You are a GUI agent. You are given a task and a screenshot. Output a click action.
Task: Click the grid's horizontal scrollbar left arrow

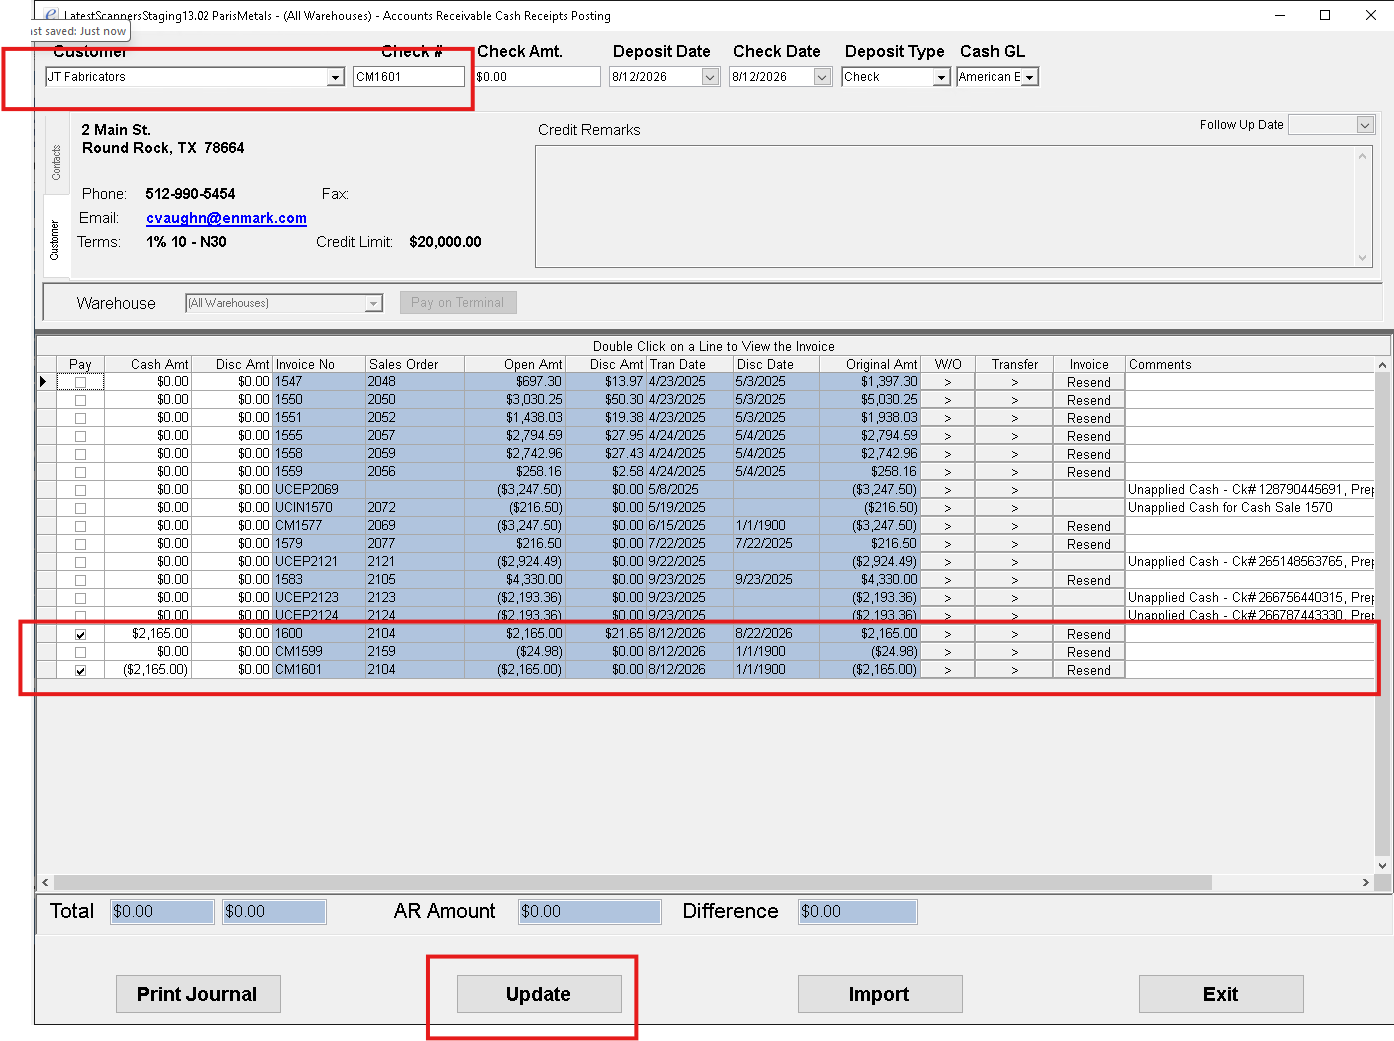click(45, 883)
